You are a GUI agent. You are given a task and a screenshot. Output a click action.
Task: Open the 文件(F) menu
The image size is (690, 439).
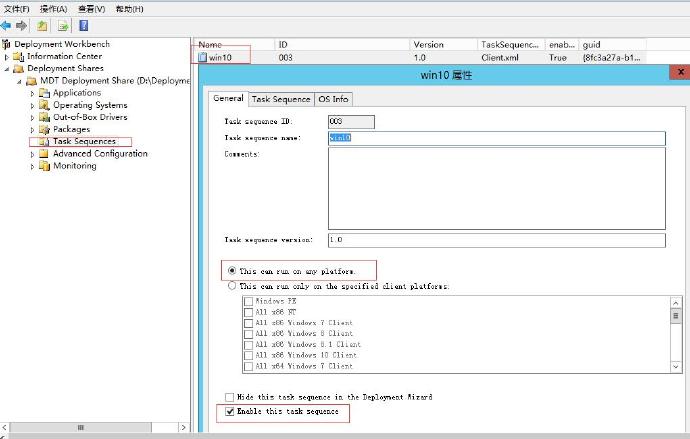click(x=17, y=9)
